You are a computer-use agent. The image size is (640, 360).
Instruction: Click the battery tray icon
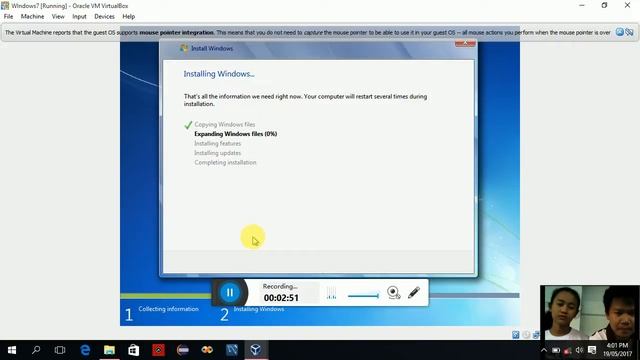556,350
